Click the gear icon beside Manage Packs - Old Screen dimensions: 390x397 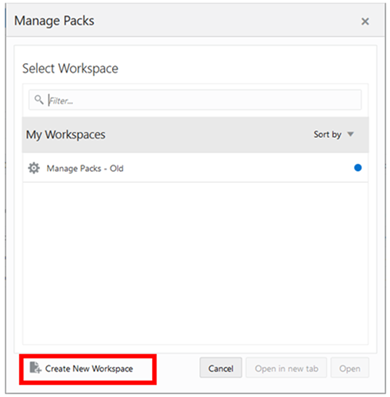point(34,168)
